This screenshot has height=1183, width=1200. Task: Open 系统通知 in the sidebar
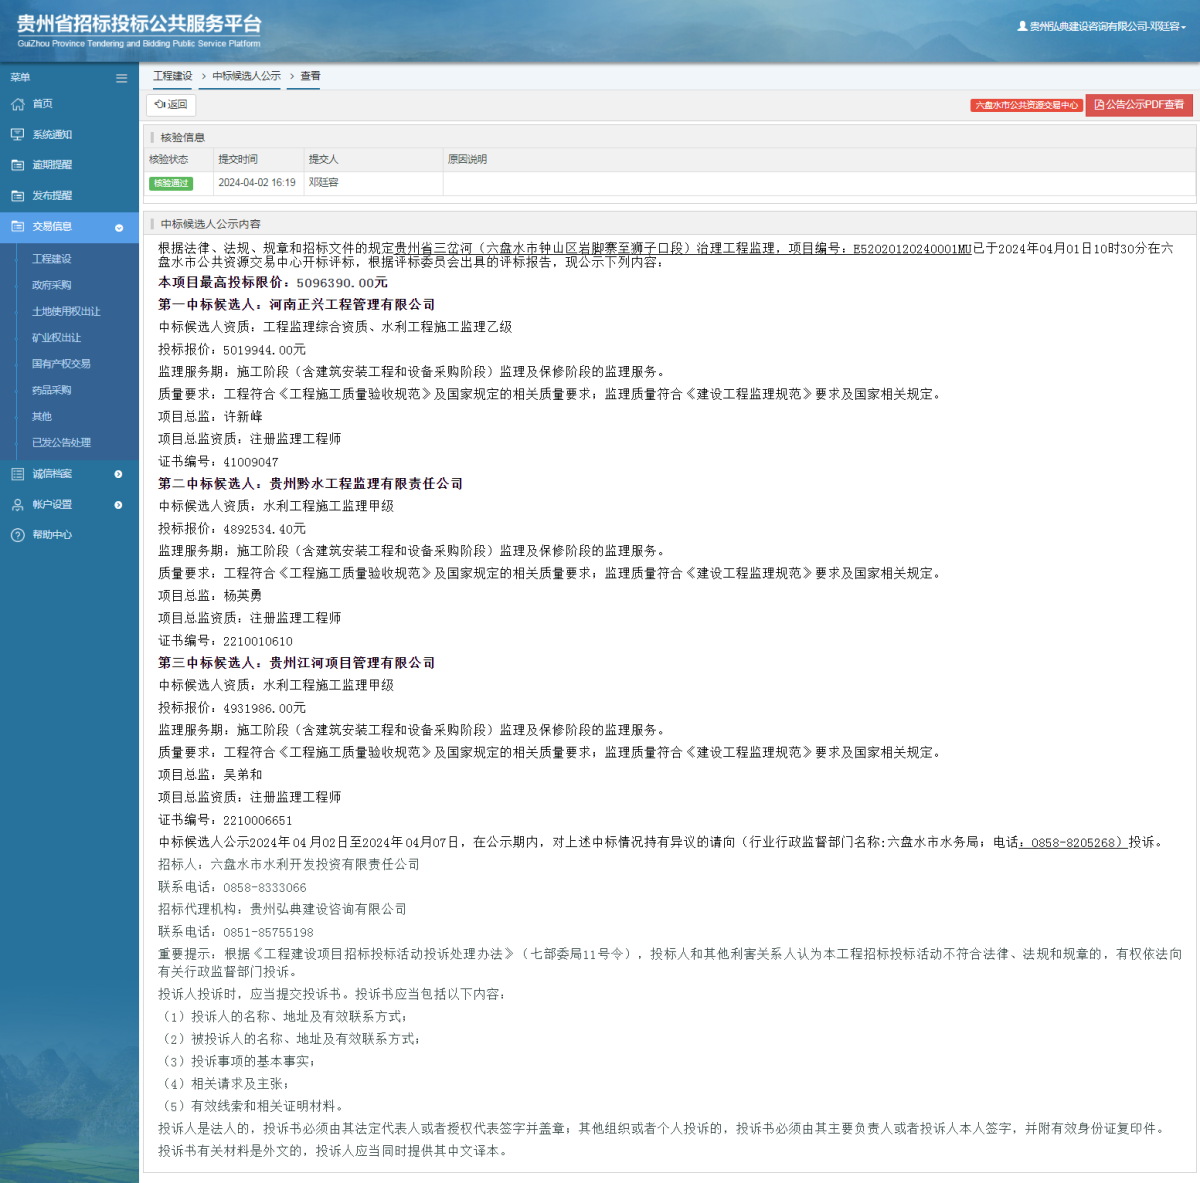click(x=52, y=135)
